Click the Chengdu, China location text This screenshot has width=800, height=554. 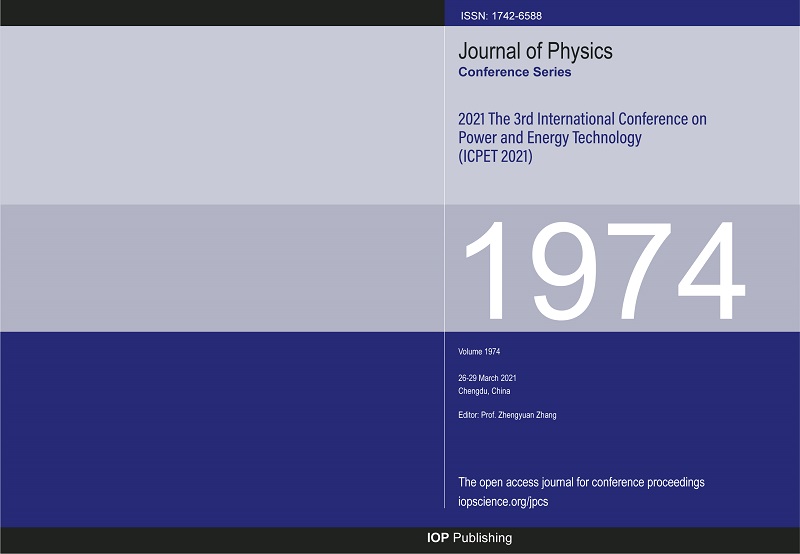pos(484,391)
